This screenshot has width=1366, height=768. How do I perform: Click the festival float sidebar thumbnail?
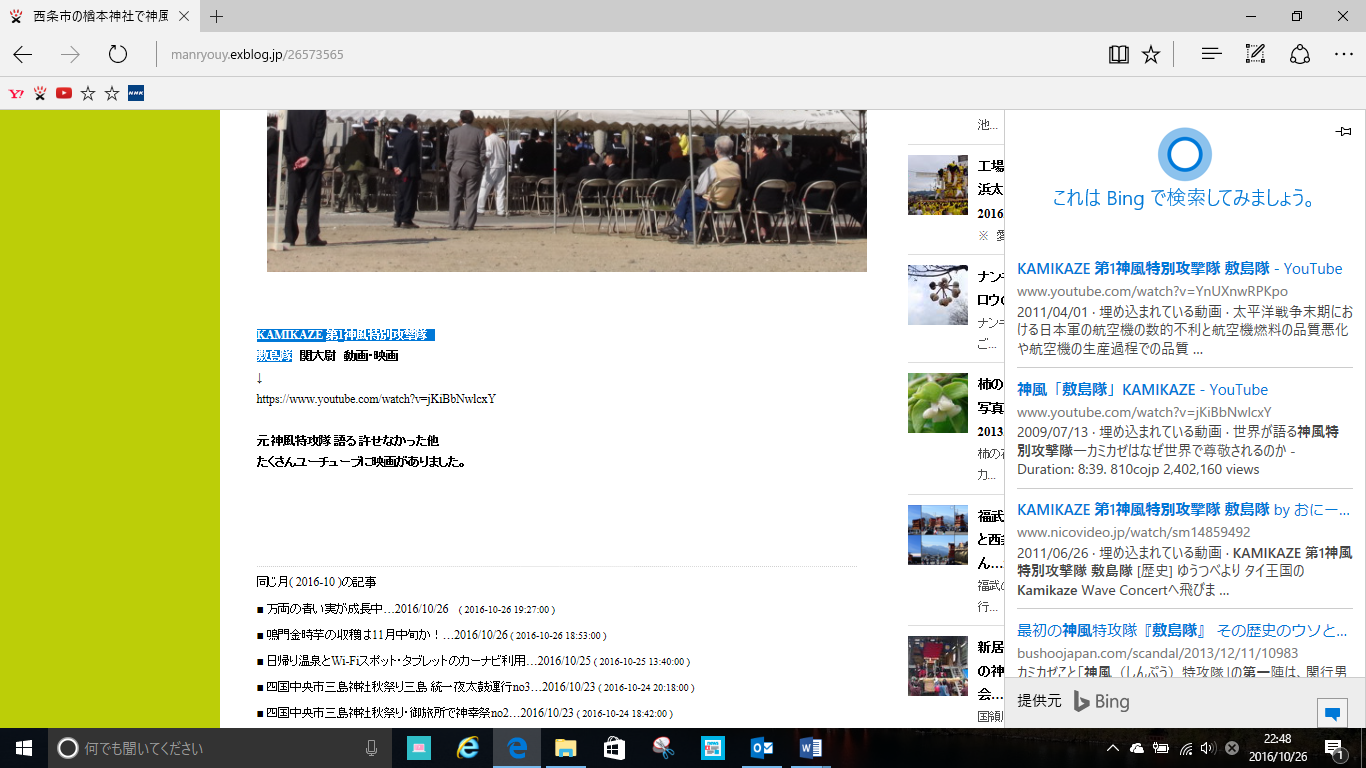point(938,185)
